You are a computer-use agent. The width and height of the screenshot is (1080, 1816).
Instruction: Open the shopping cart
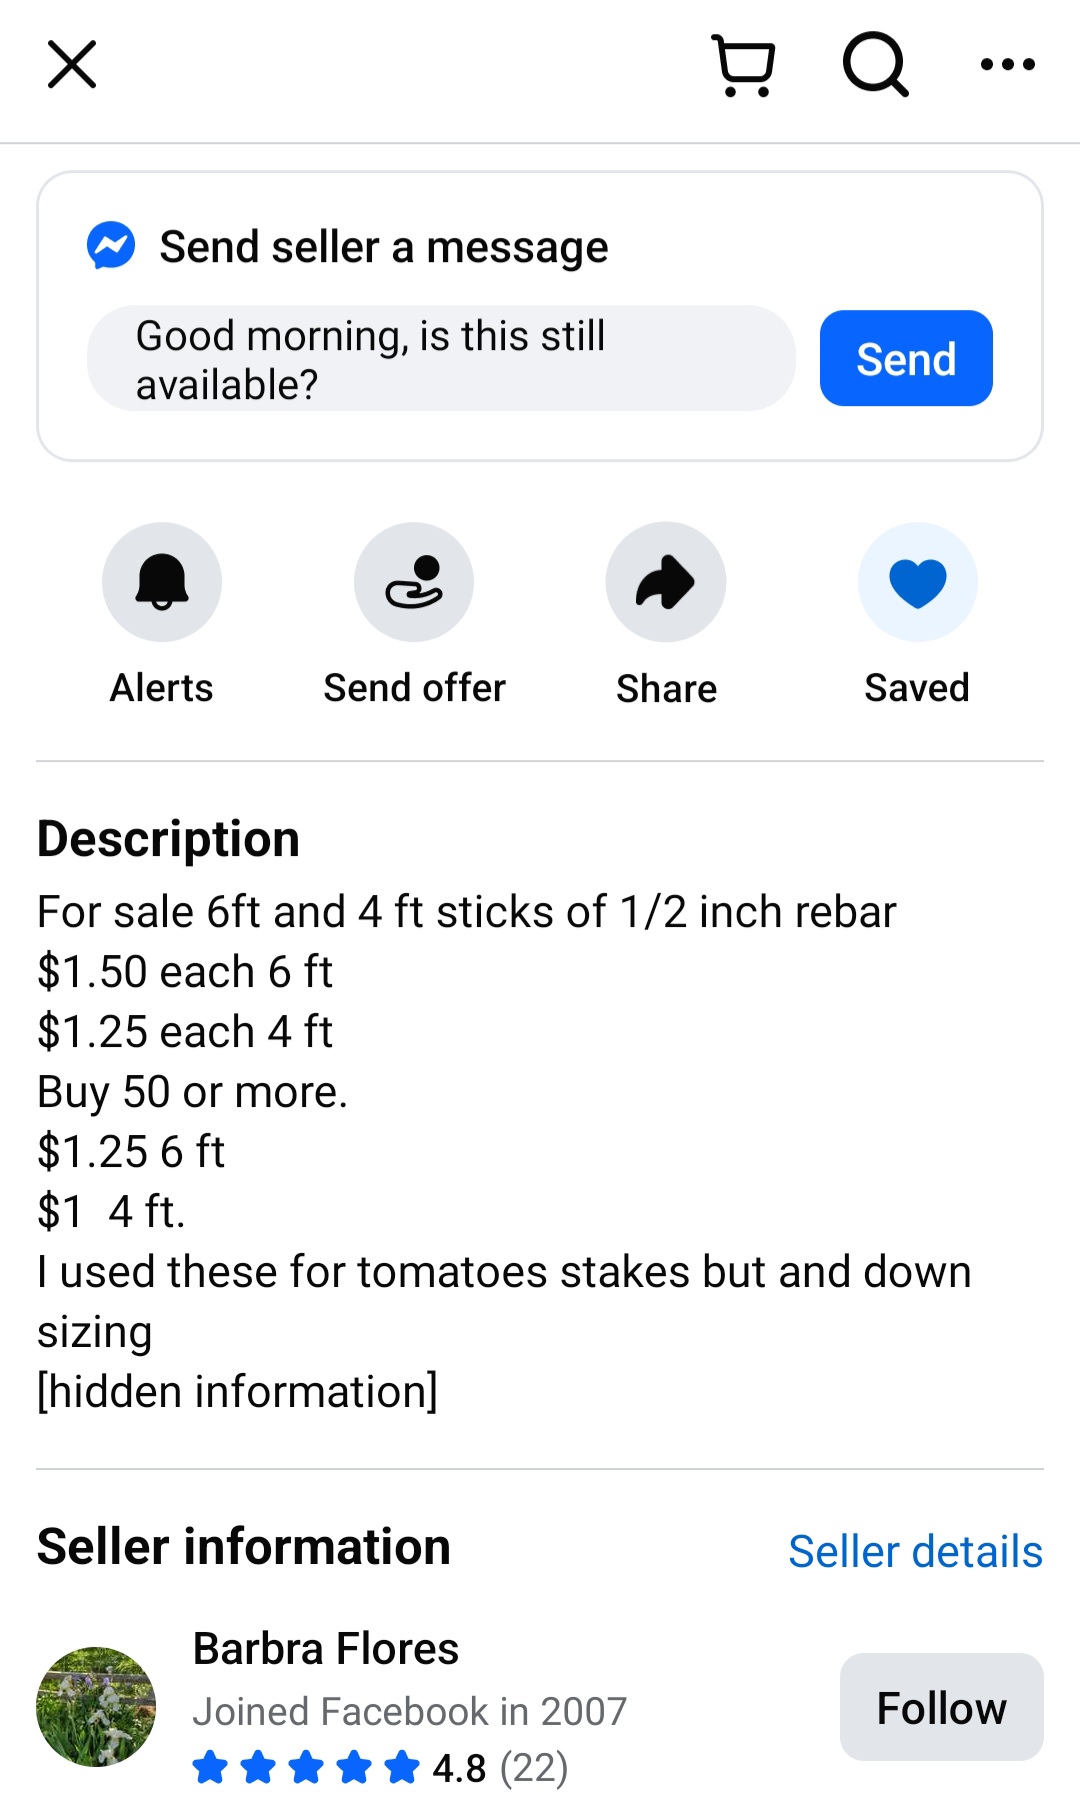[x=744, y=66]
